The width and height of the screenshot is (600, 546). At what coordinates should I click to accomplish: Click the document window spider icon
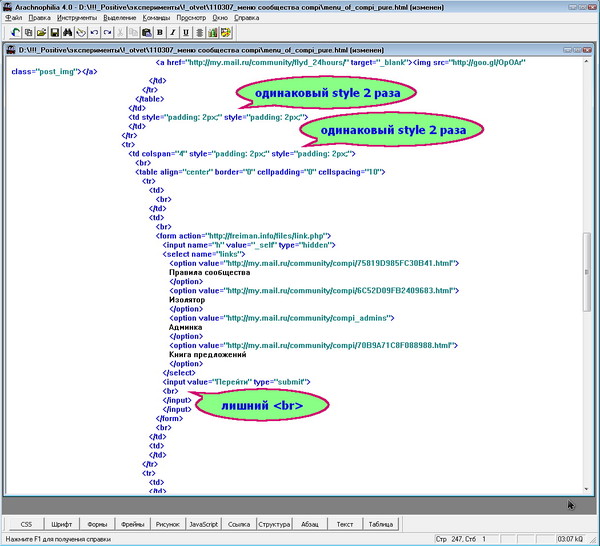[x=11, y=50]
